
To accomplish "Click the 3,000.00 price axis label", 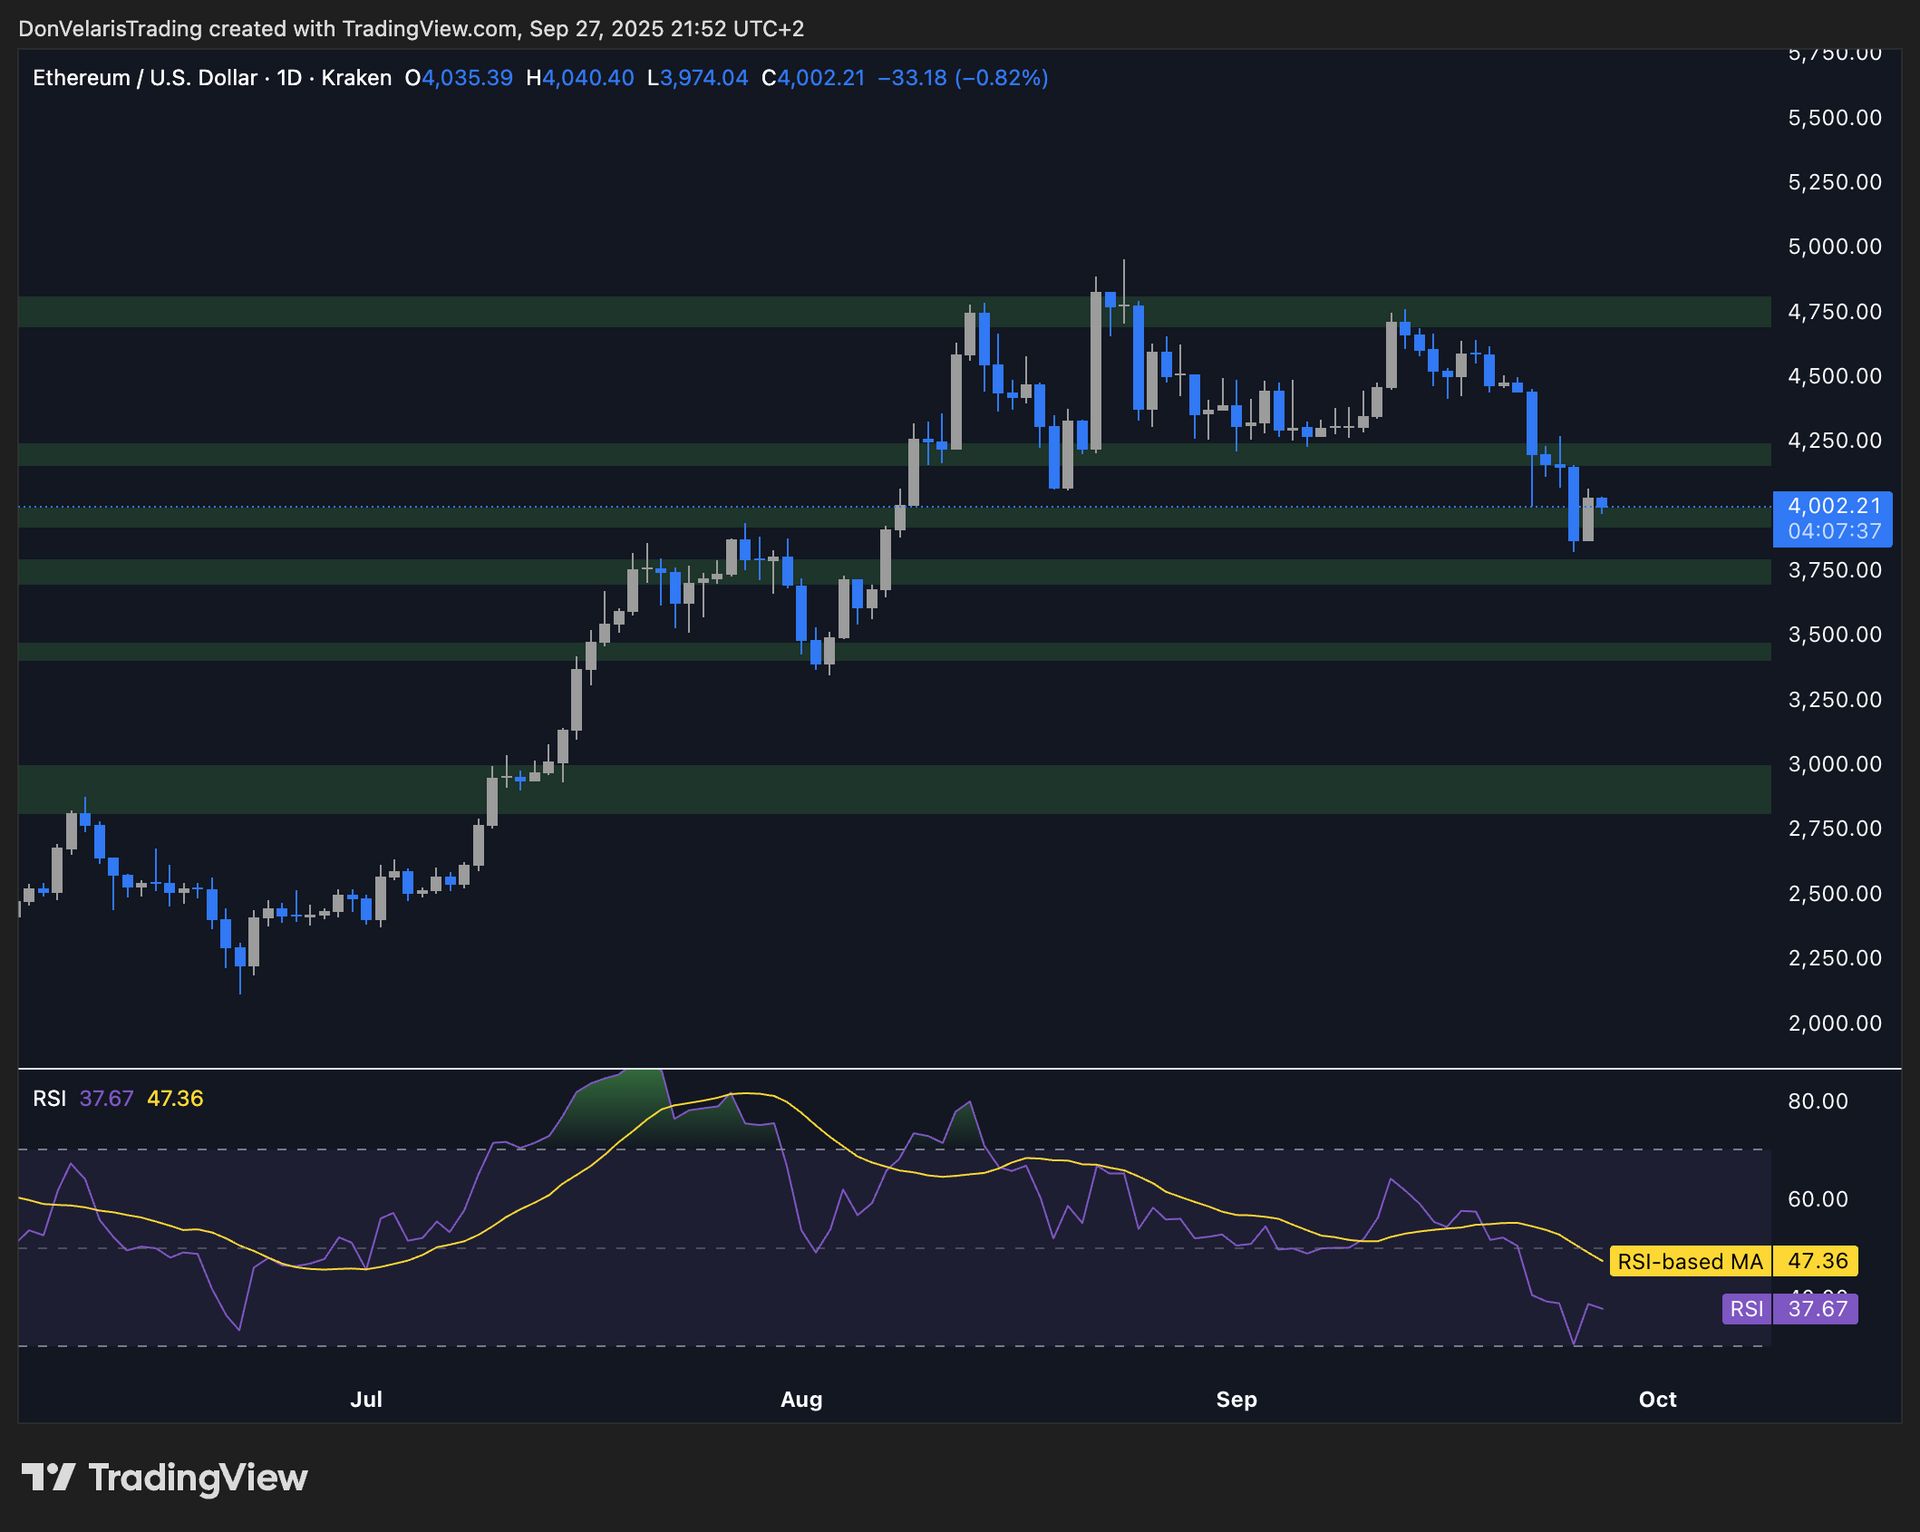I will [x=1834, y=764].
